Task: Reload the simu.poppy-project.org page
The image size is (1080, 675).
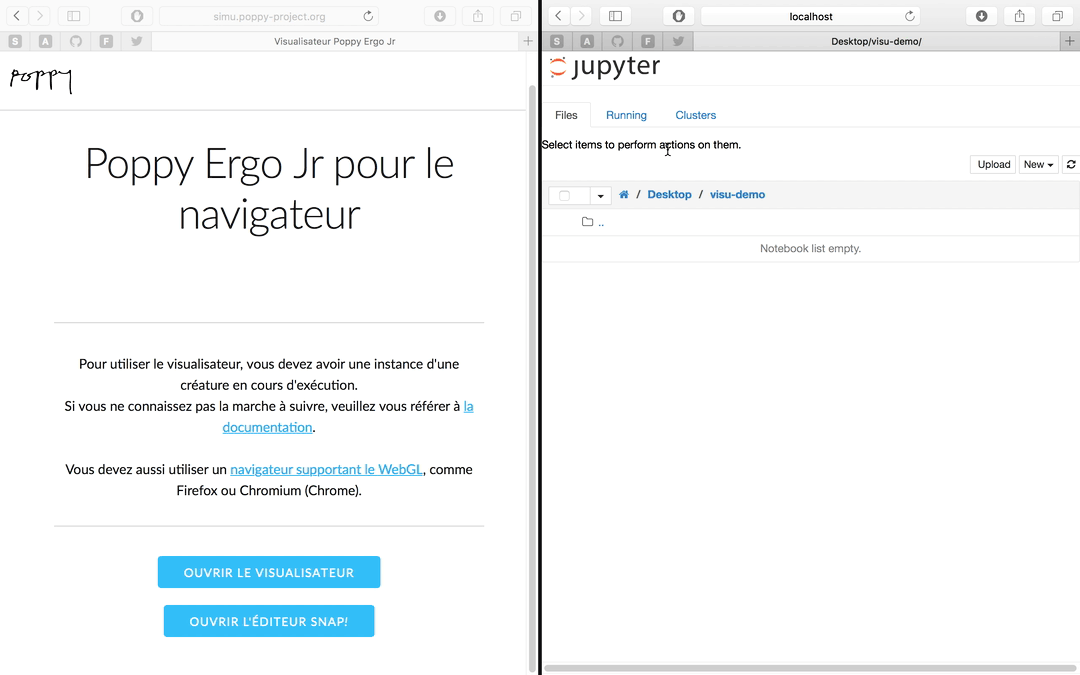Action: pyautogui.click(x=368, y=16)
